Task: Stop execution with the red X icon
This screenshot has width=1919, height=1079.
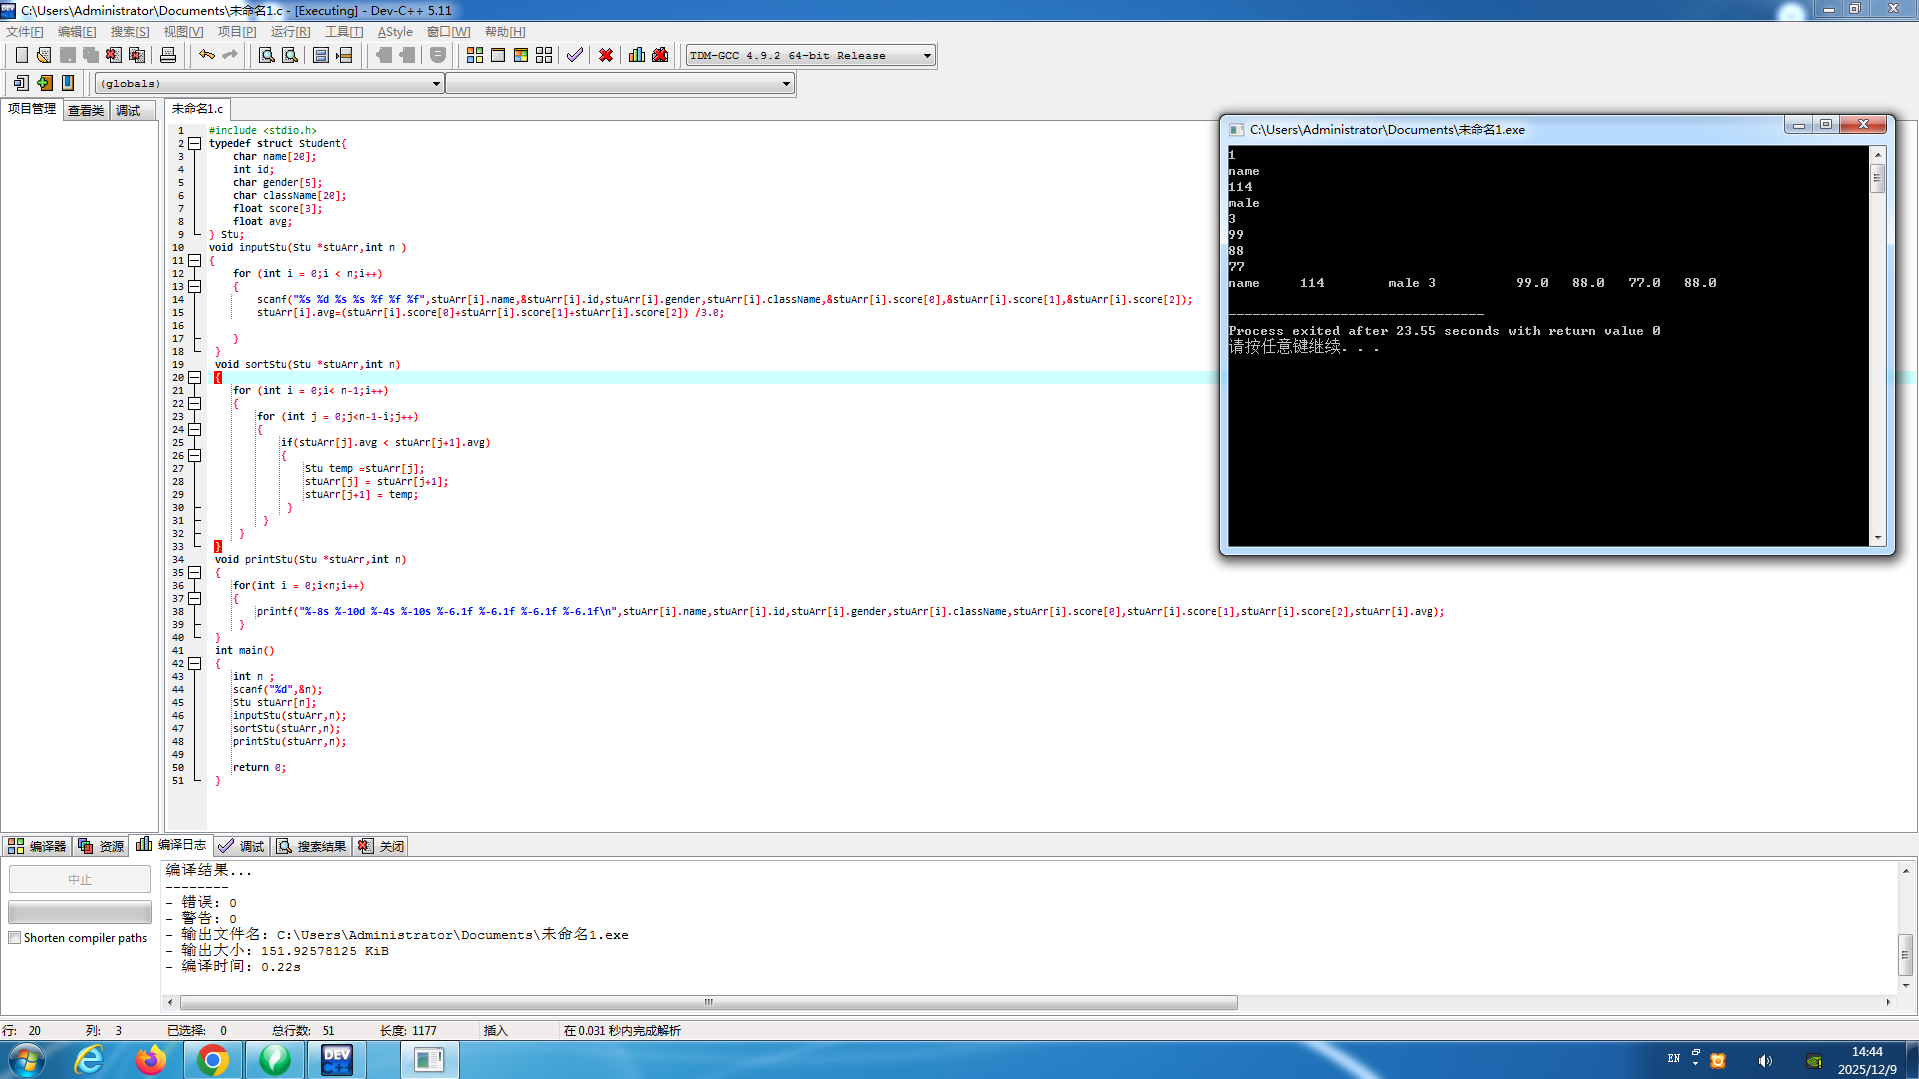Action: point(606,55)
